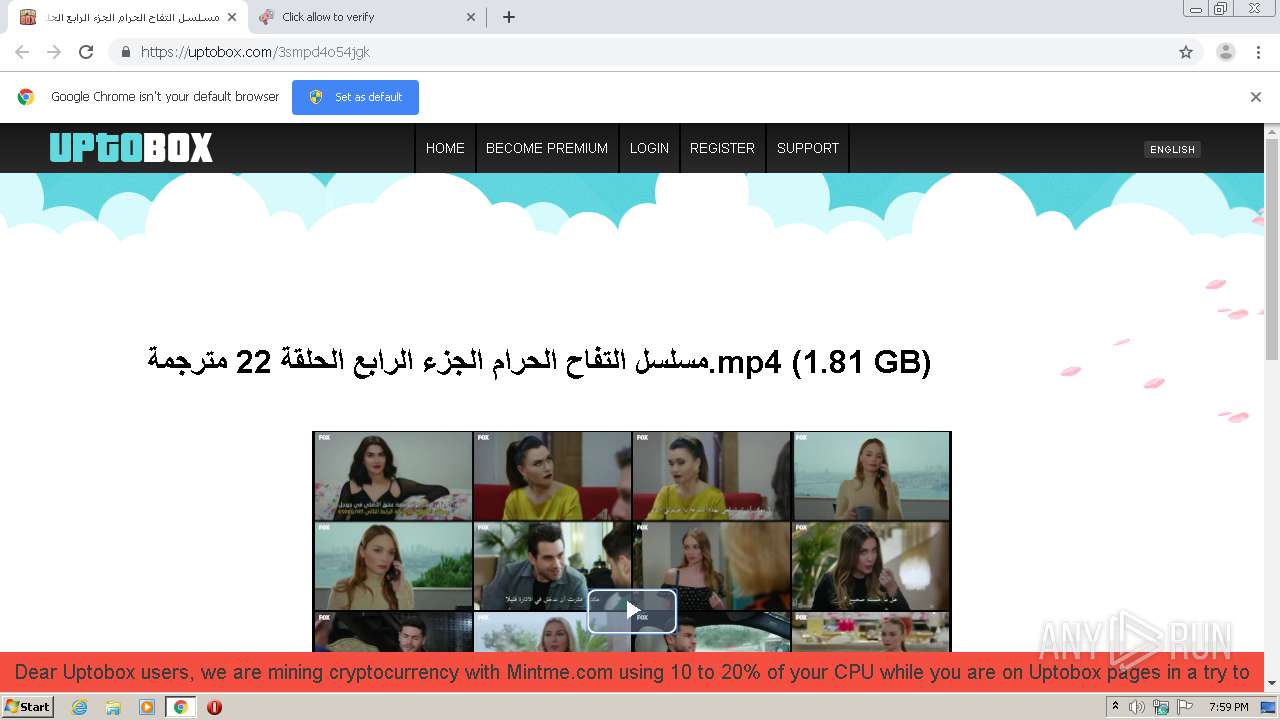Image resolution: width=1280 pixels, height=720 pixels.
Task: Click the Show desktop tray icon
Action: tap(1268, 707)
